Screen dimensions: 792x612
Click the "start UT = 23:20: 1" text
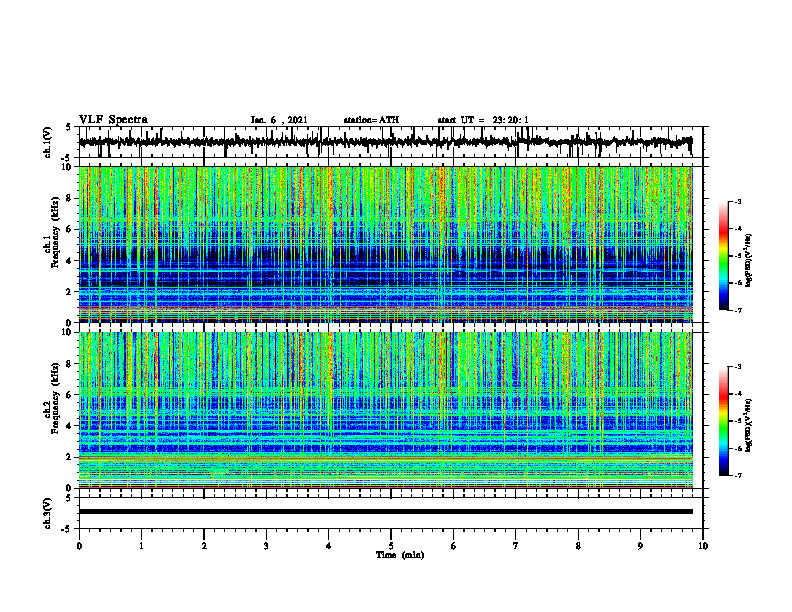click(x=483, y=120)
